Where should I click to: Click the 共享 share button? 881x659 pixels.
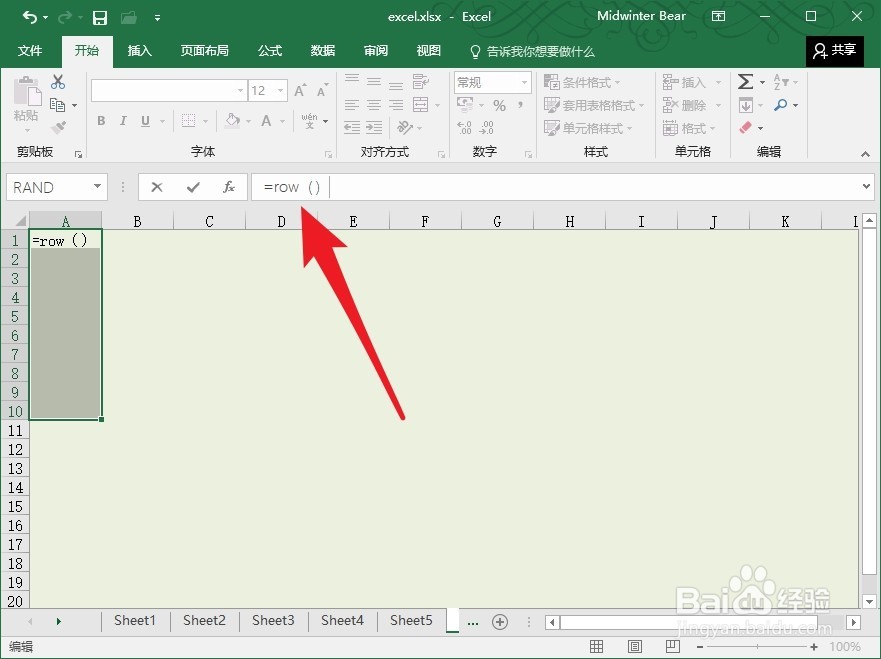click(x=834, y=51)
